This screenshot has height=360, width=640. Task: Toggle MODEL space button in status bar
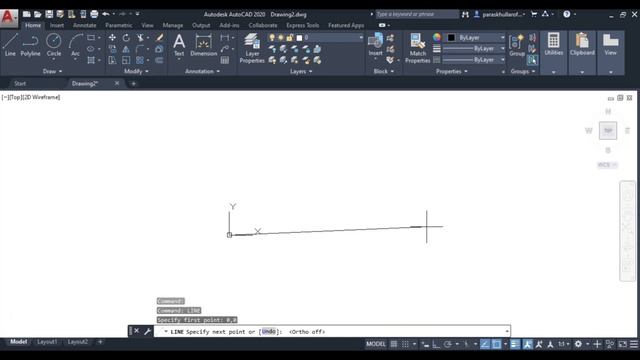coord(376,344)
